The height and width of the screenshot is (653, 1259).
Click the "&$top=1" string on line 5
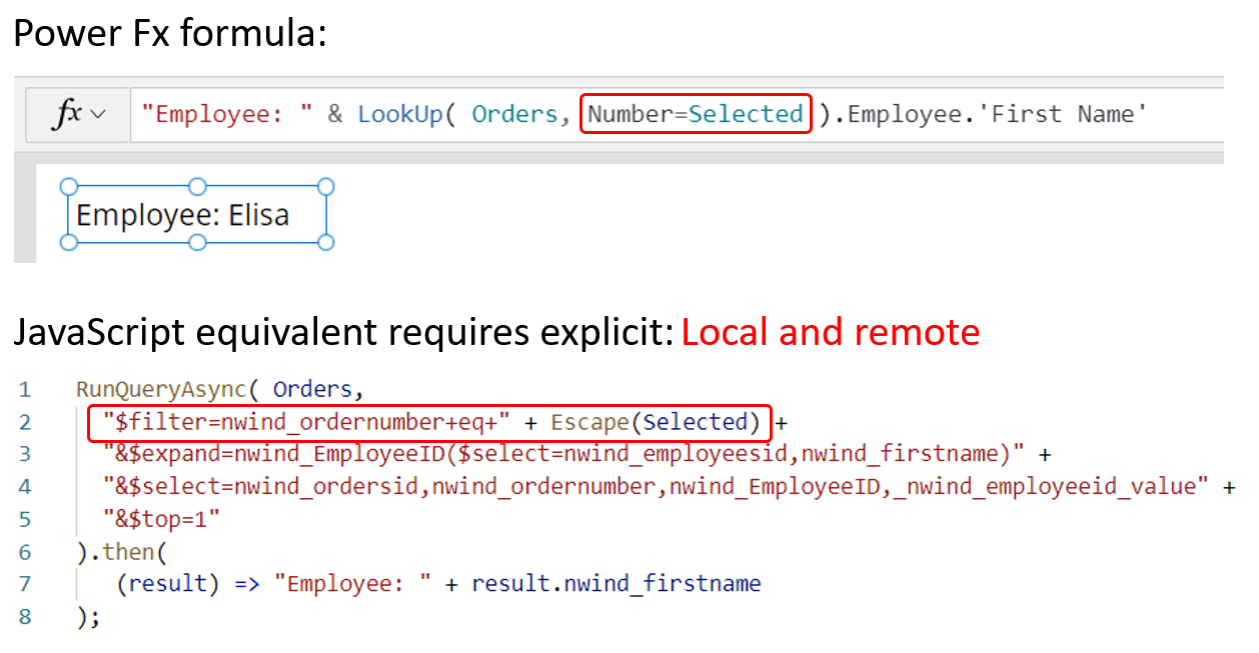click(x=161, y=519)
